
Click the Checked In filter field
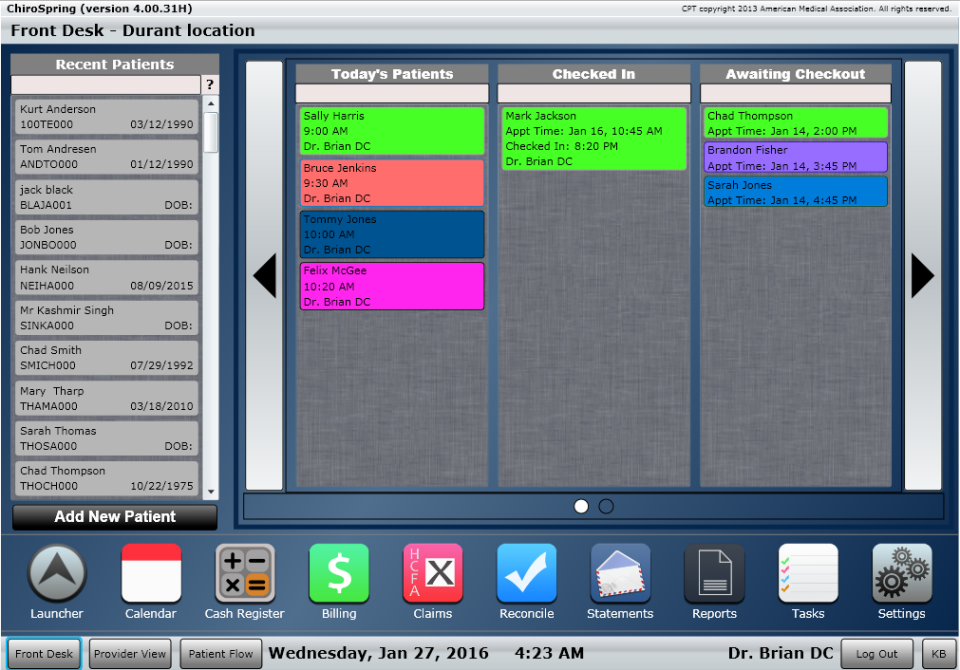click(x=594, y=93)
